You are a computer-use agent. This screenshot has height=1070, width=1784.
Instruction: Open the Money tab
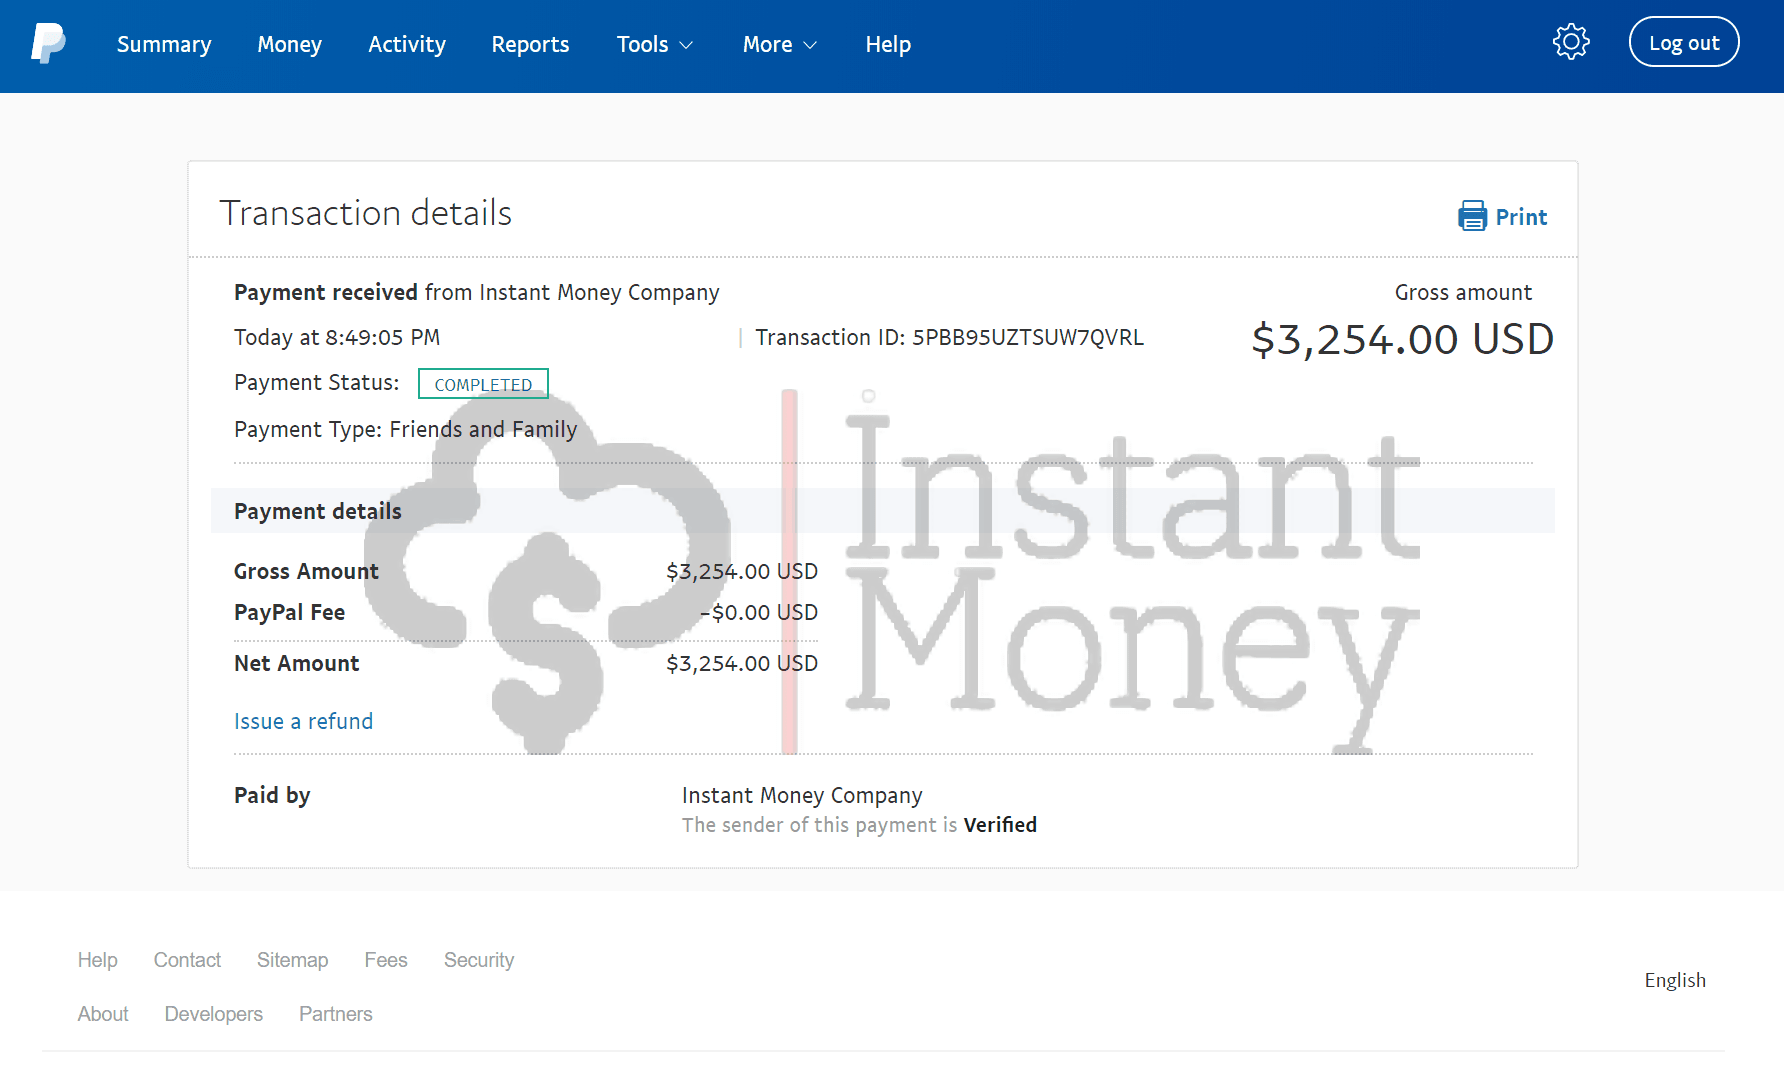click(x=289, y=44)
